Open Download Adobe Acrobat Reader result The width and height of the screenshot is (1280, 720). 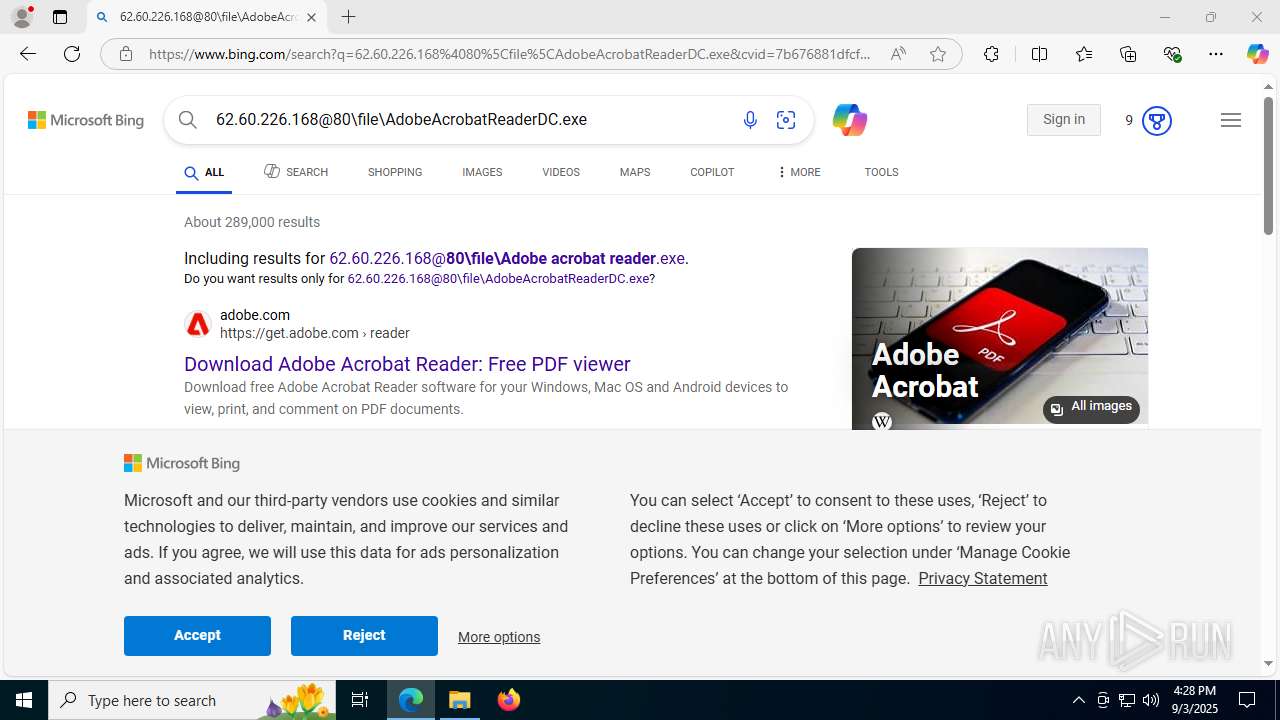(x=407, y=364)
